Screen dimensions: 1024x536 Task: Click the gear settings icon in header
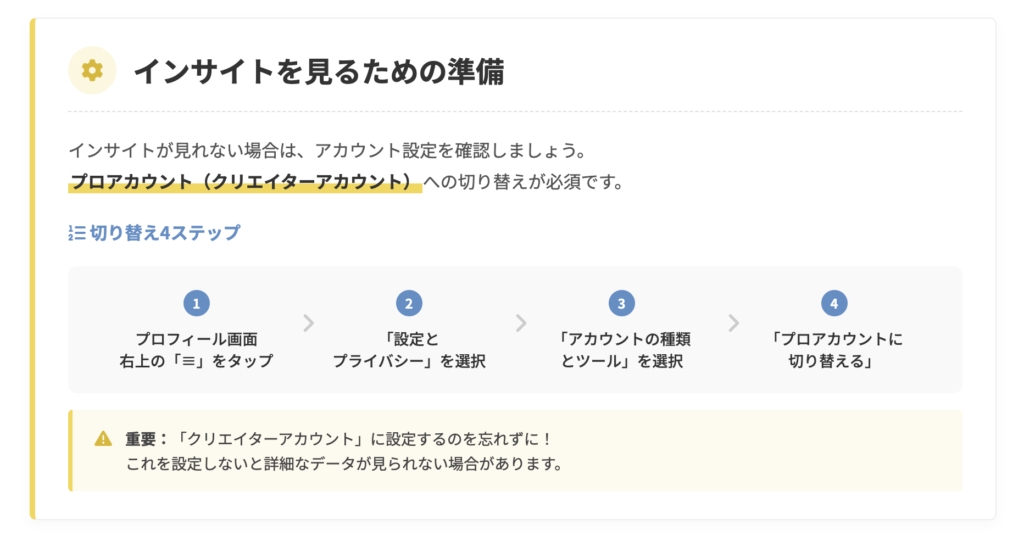[92, 70]
